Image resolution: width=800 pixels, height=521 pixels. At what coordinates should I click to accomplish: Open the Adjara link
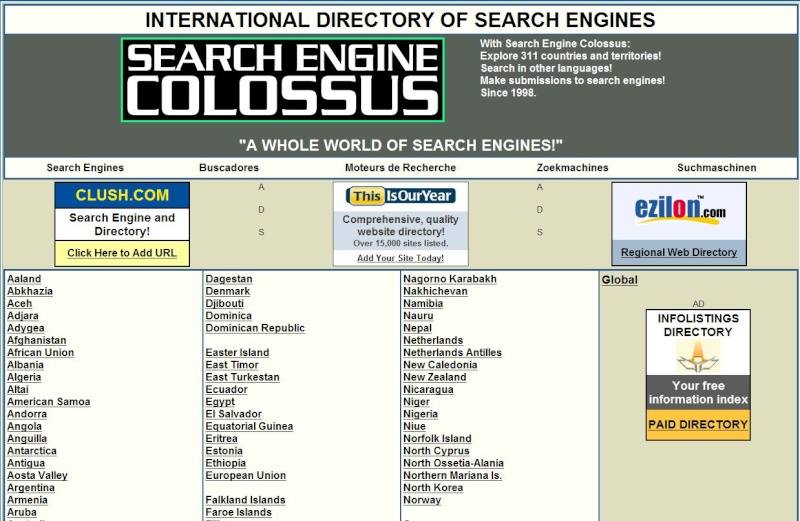tap(22, 316)
